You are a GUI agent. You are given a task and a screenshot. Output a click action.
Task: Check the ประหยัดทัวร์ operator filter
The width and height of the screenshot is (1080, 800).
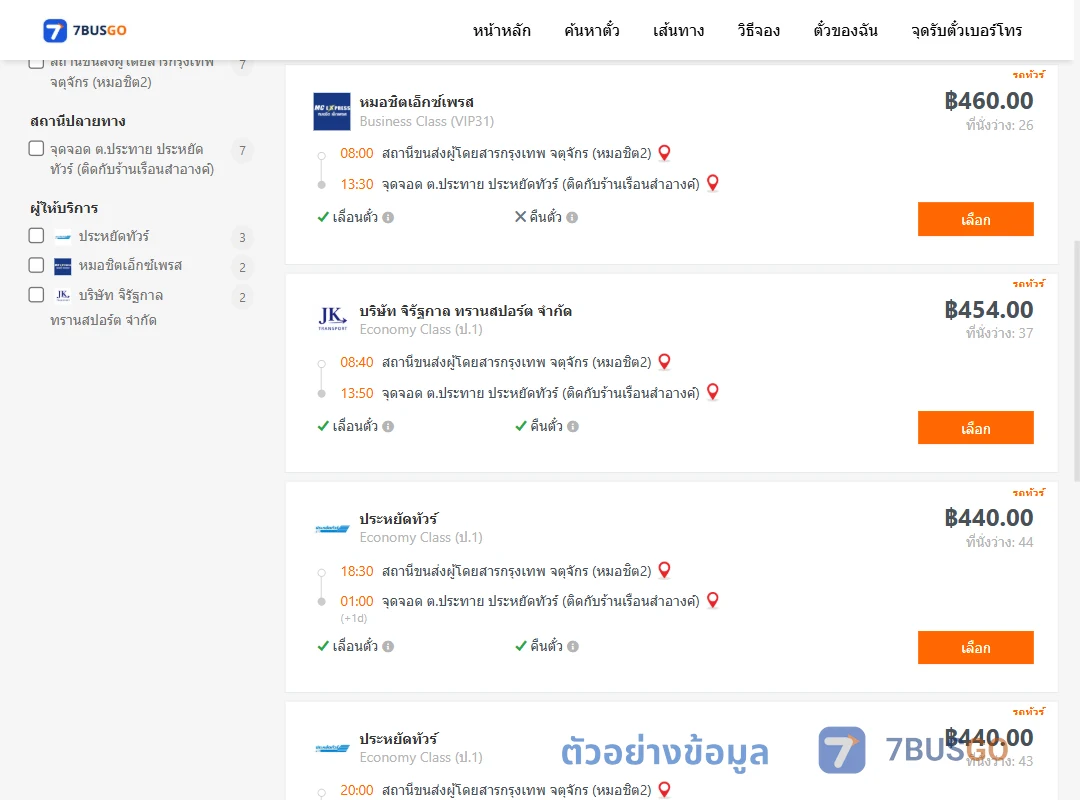[37, 236]
